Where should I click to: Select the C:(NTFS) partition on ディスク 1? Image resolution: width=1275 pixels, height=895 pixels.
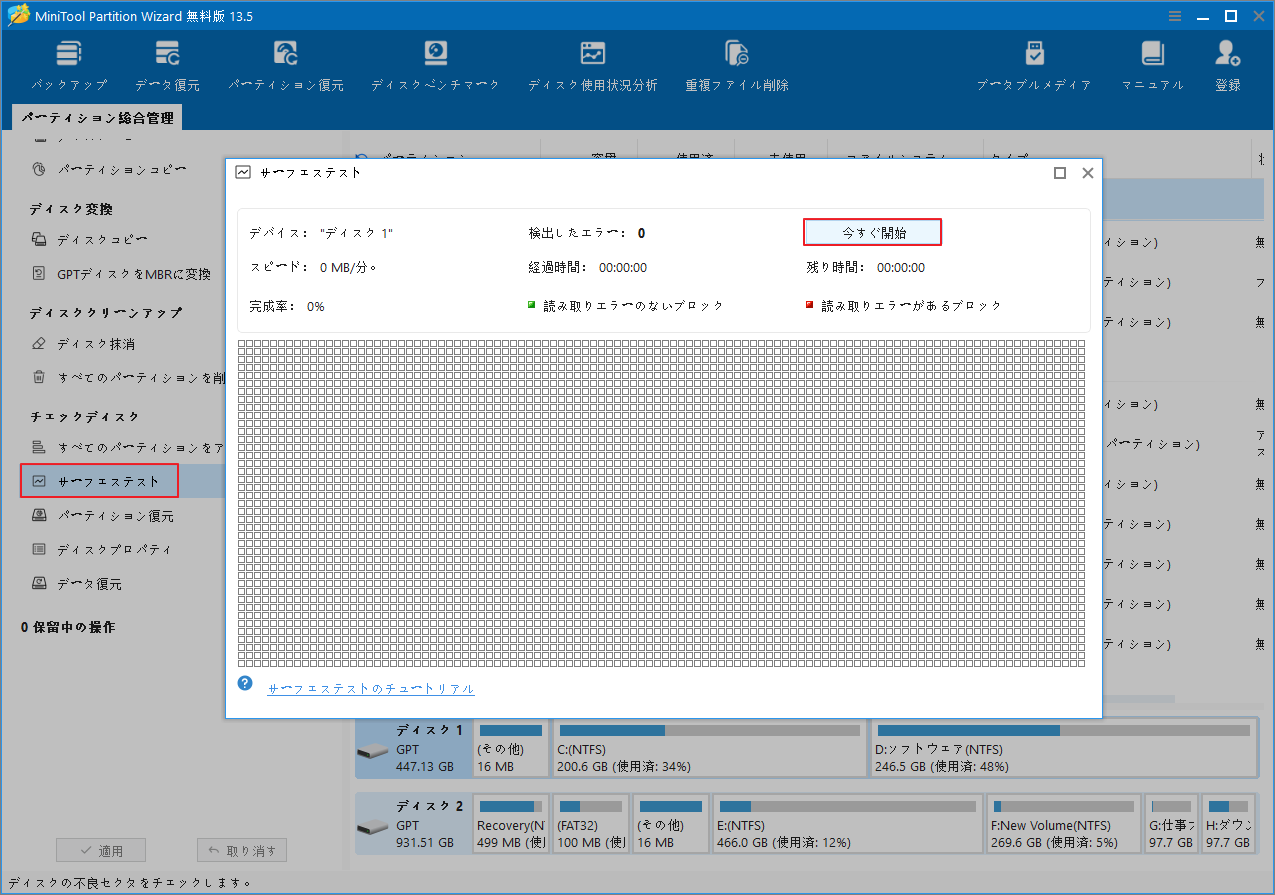[x=708, y=747]
